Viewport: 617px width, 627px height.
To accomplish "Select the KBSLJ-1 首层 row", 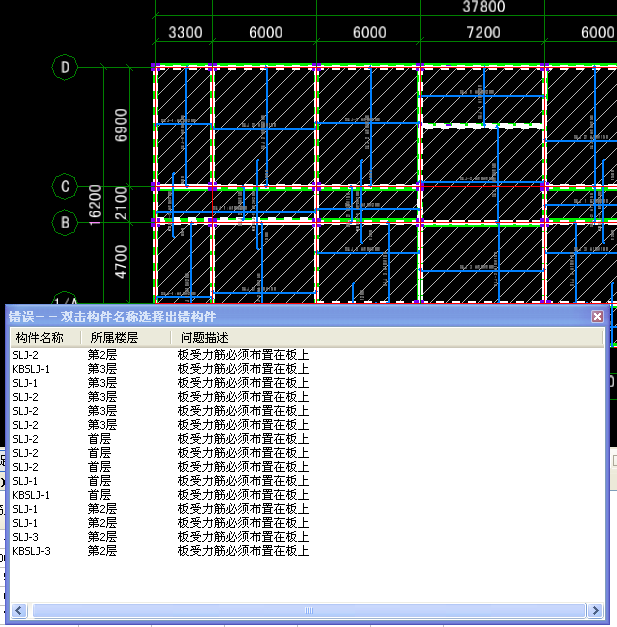I will [x=307, y=495].
